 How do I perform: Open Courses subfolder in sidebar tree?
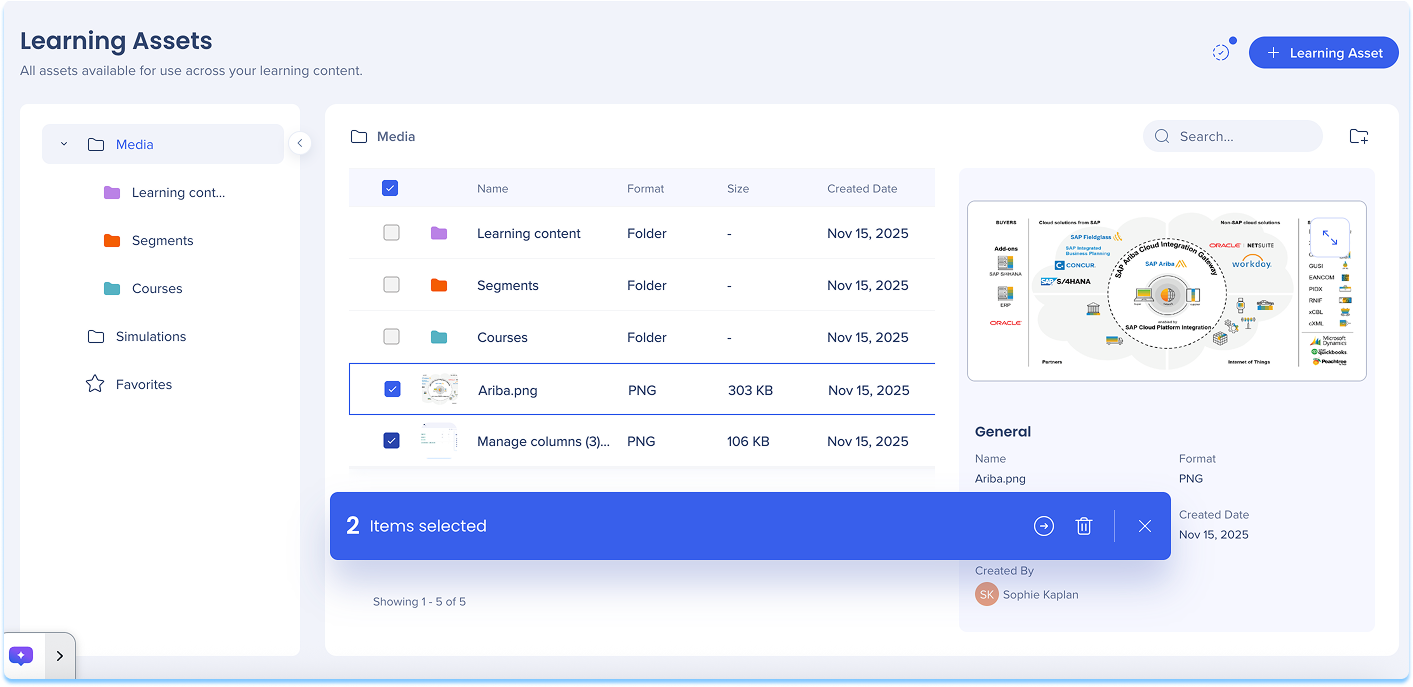157,289
